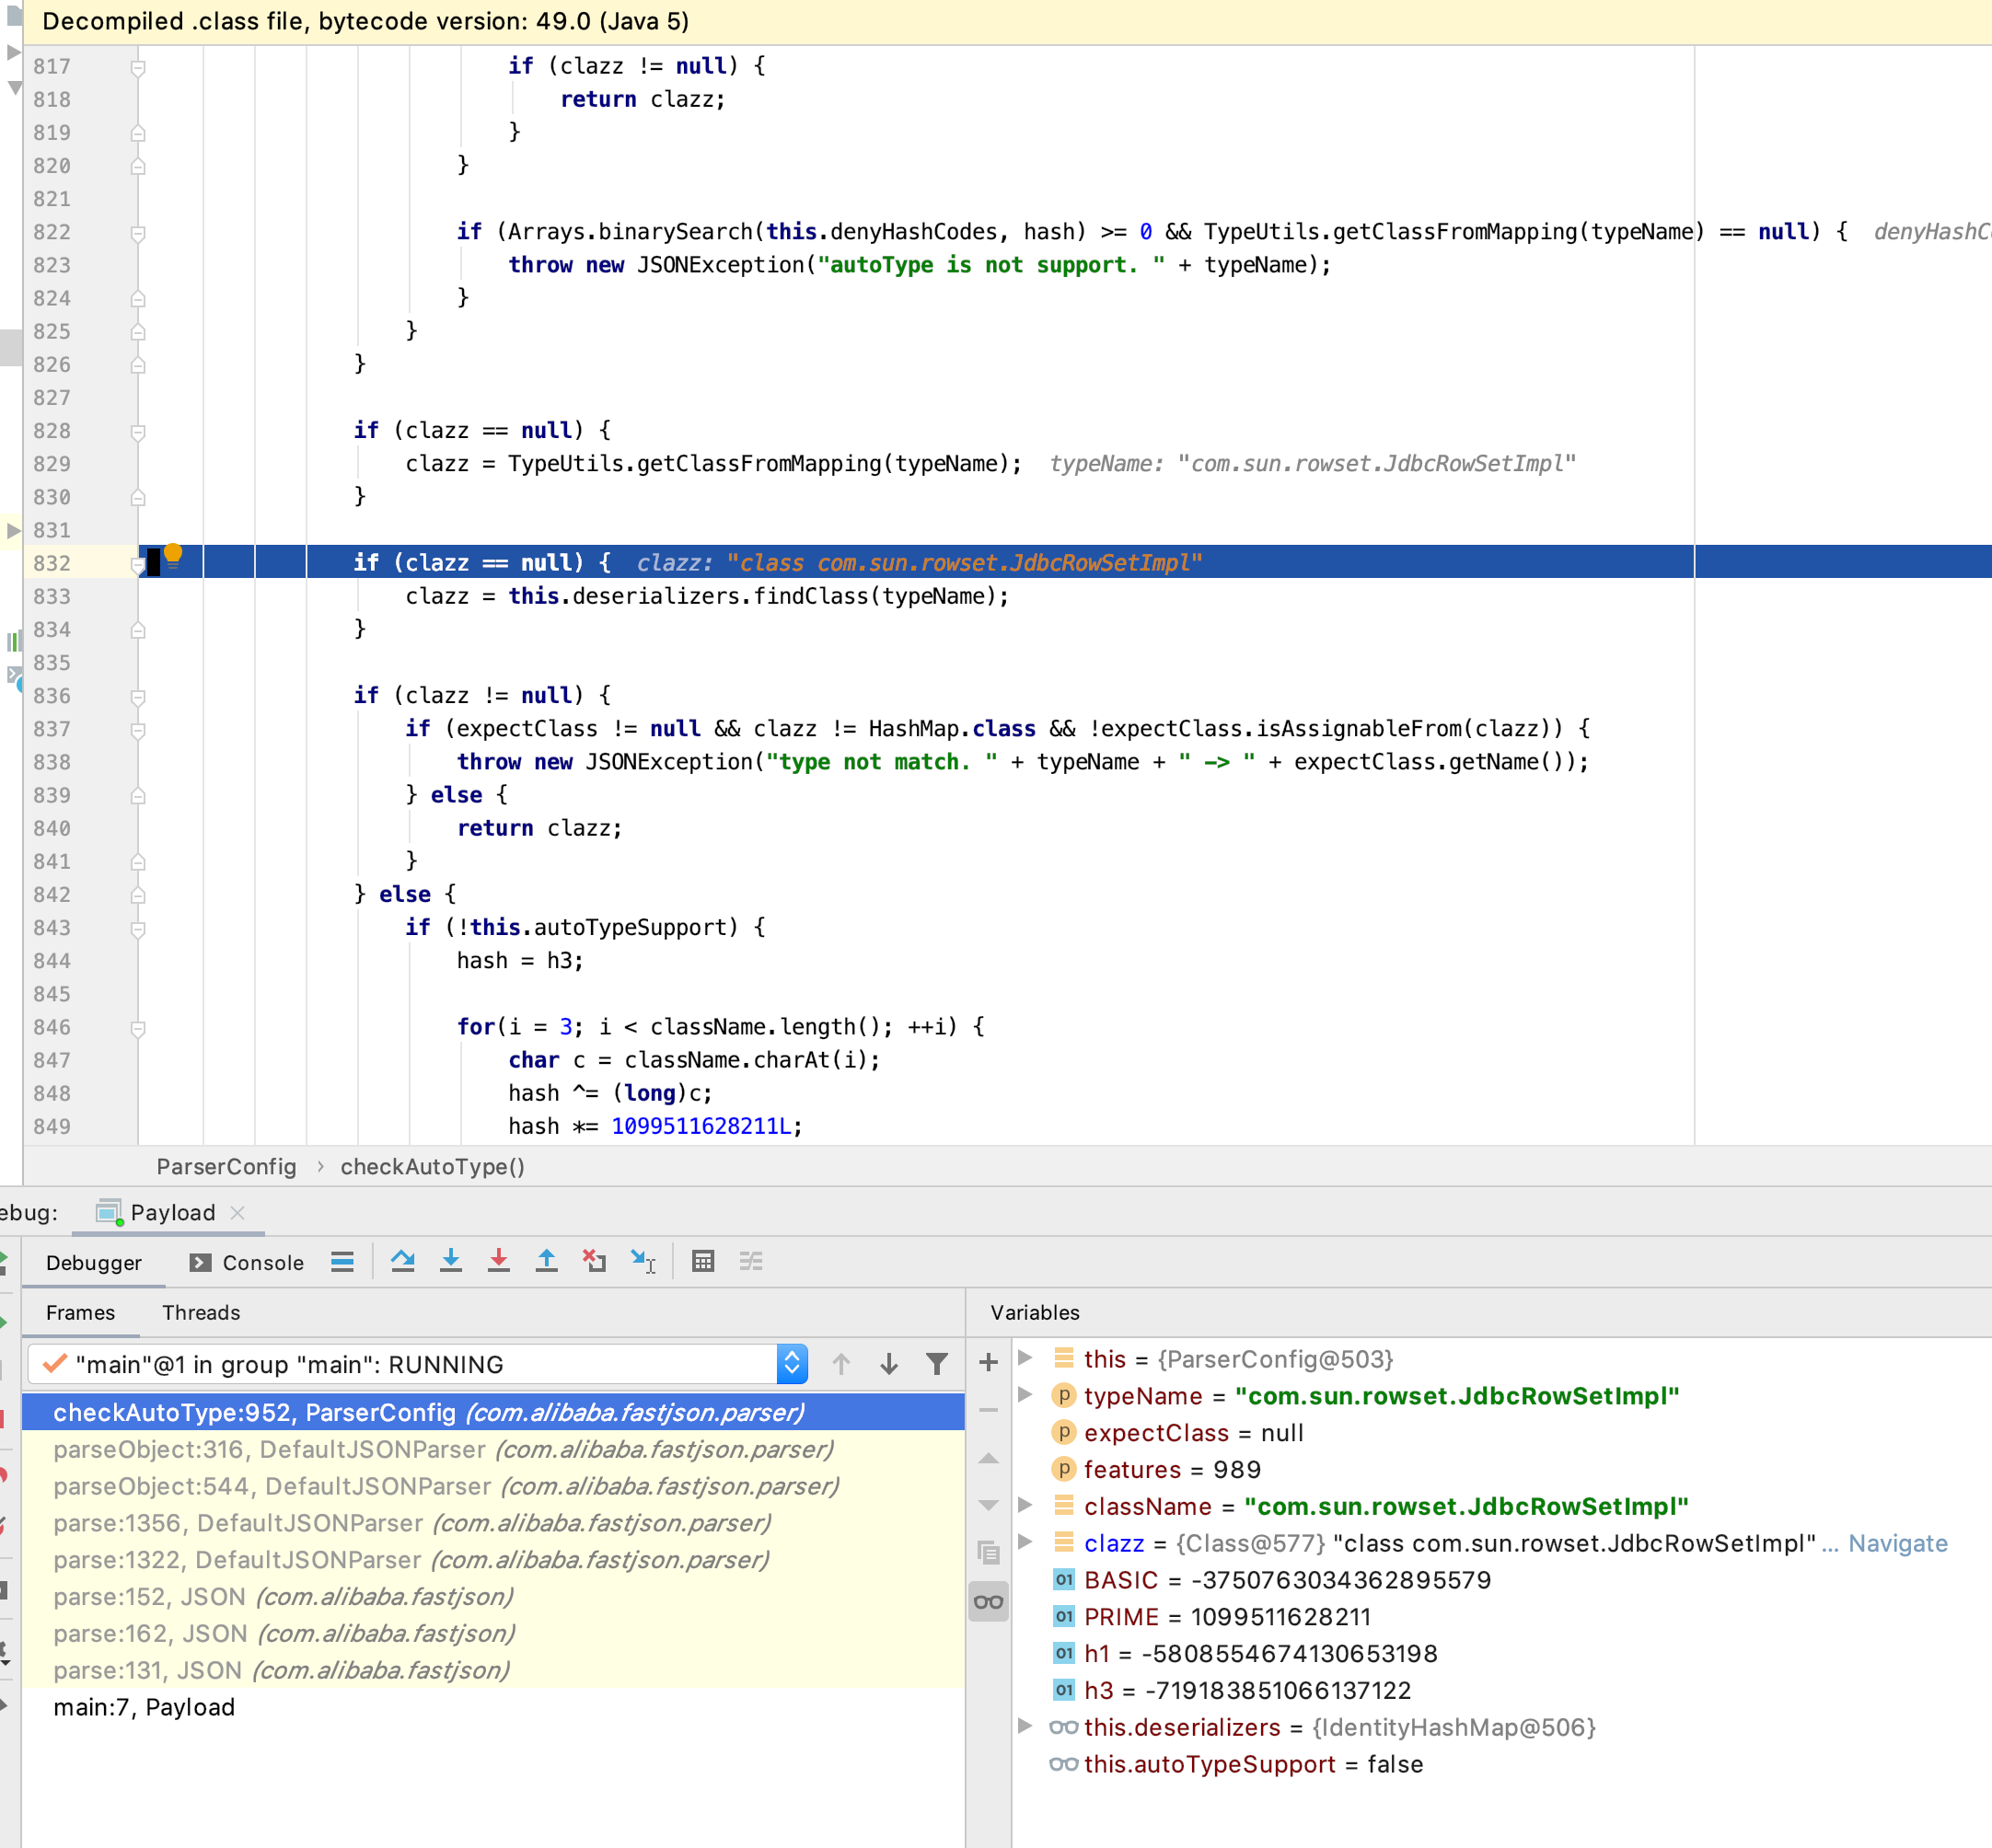Image resolution: width=1992 pixels, height=1848 pixels.
Task: Click the Duplicate Watch copy icon
Action: click(x=988, y=1553)
